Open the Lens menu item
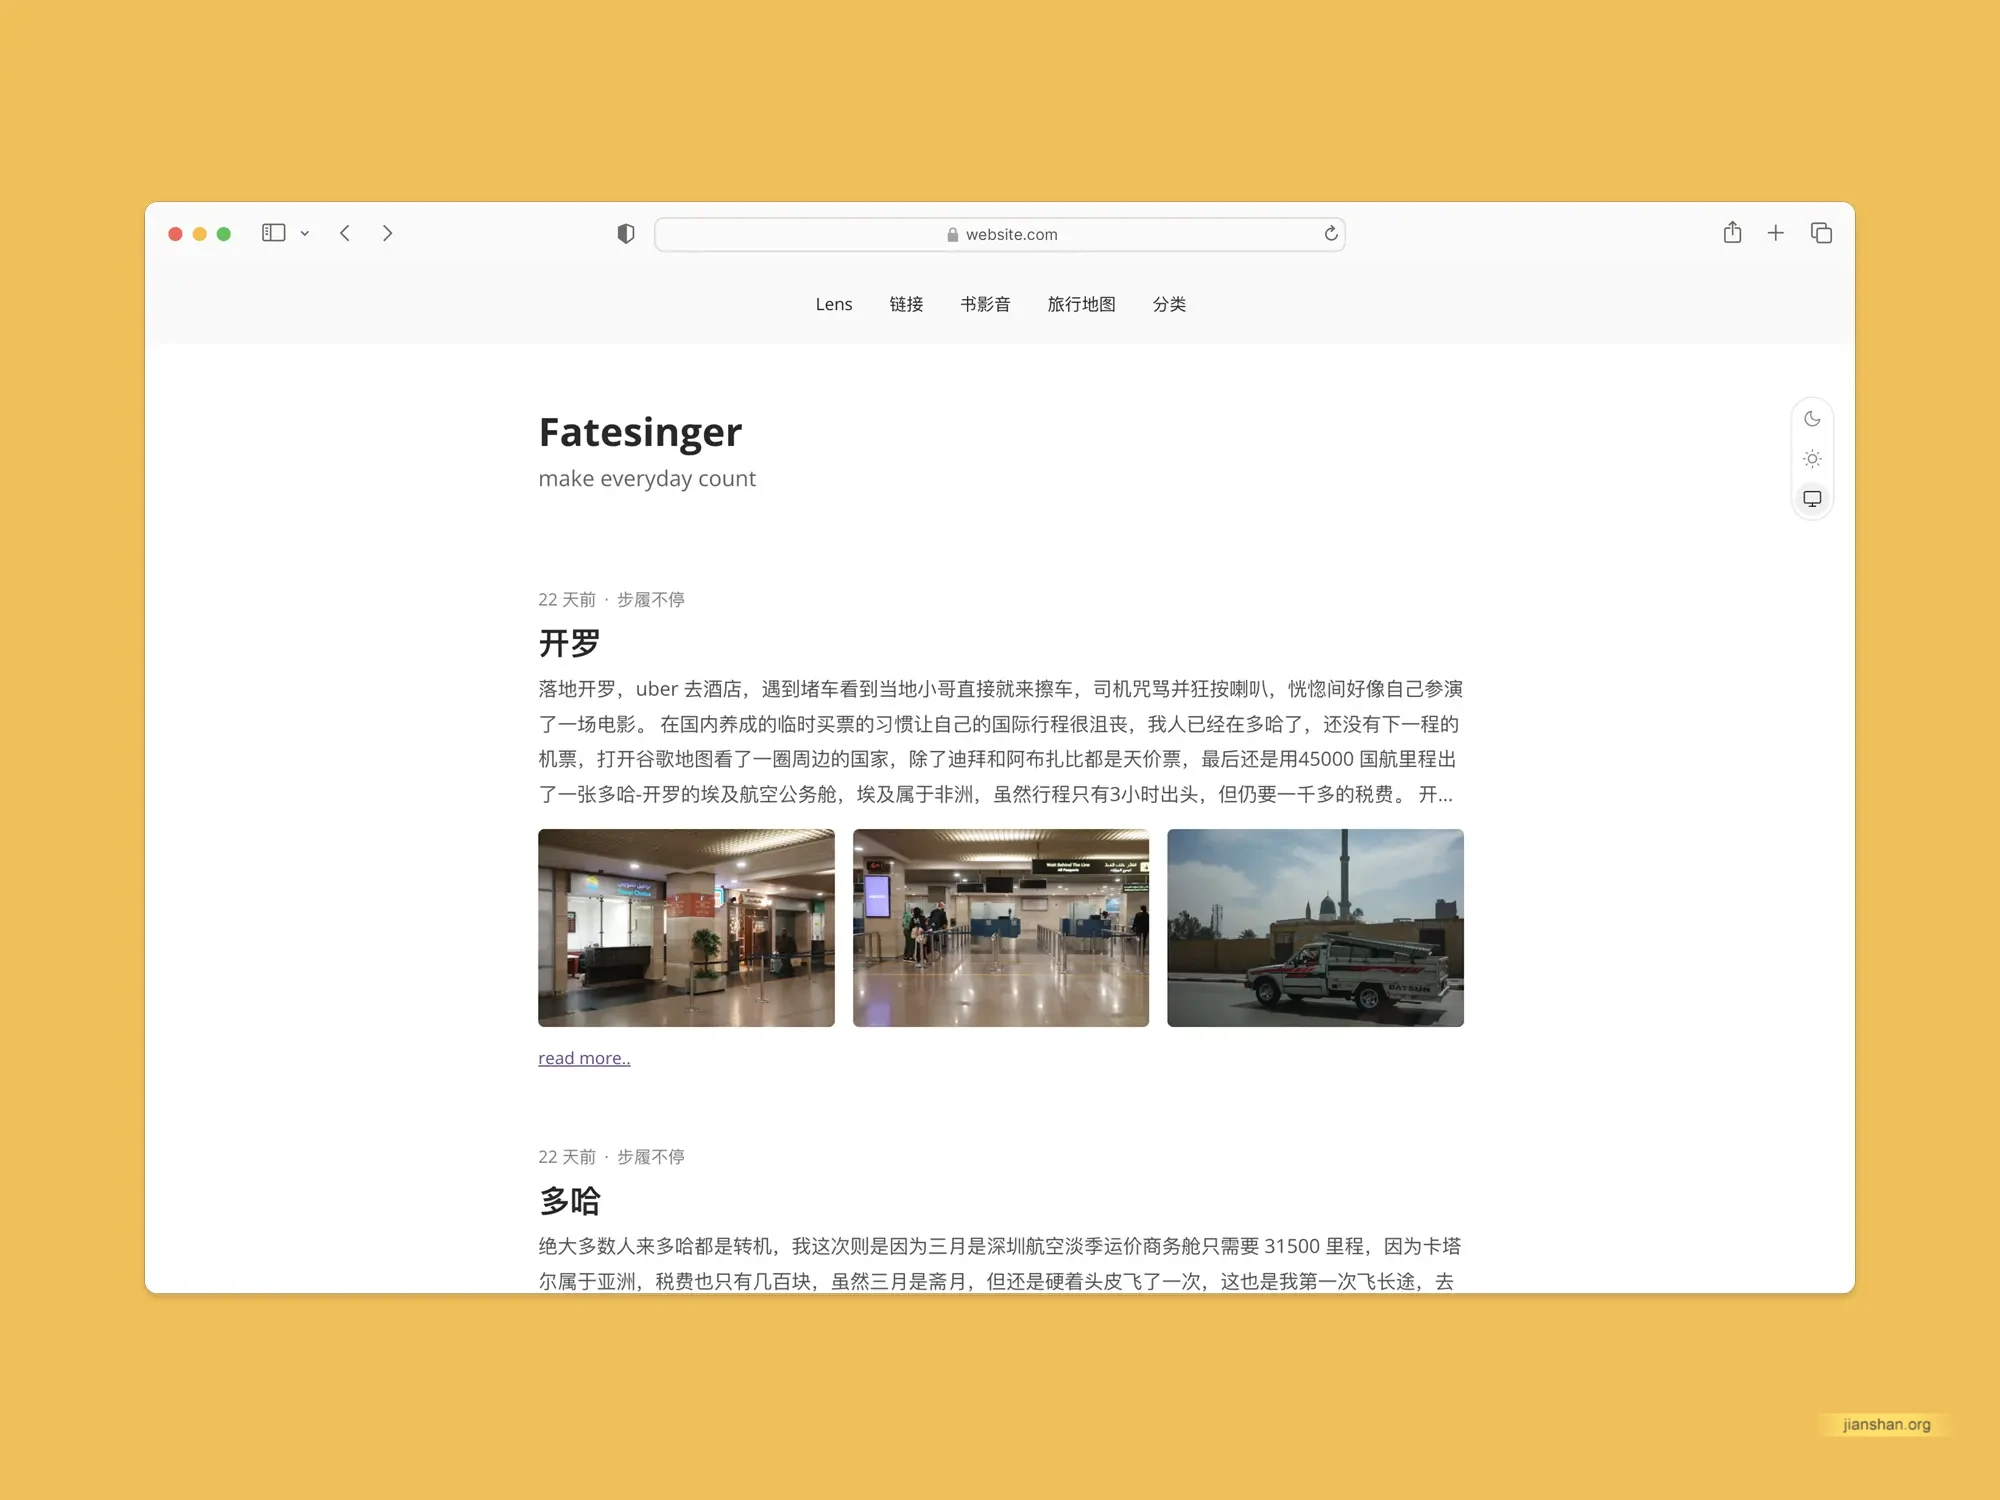The height and width of the screenshot is (1500, 2000). [x=834, y=304]
